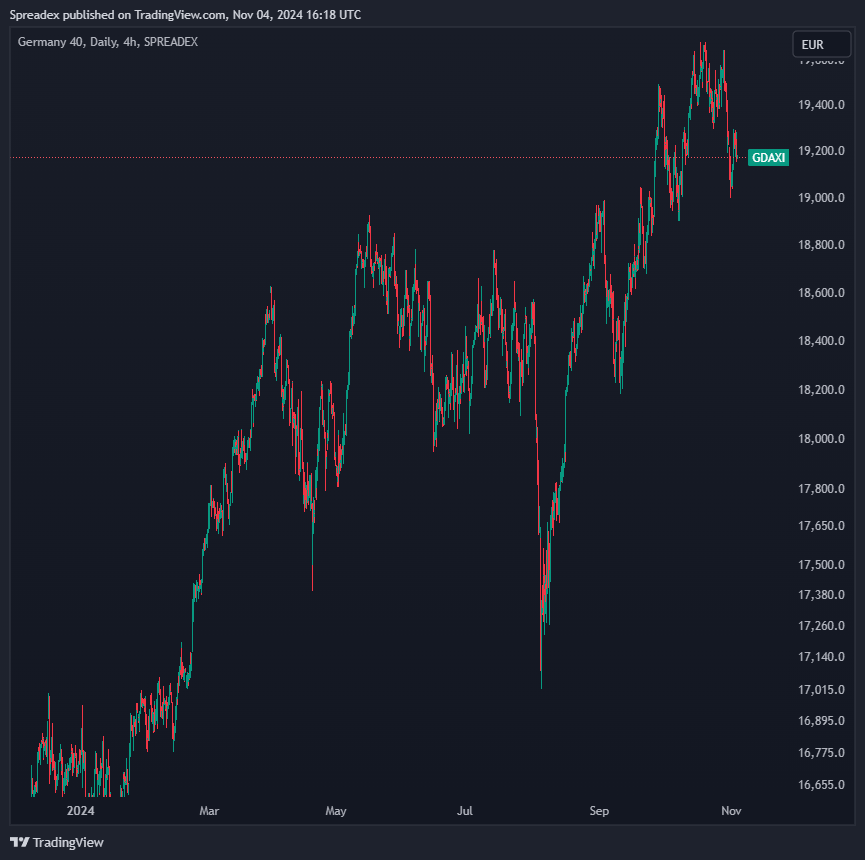The image size is (865, 860).
Task: Click the Jul time axis label
Action: click(x=465, y=810)
